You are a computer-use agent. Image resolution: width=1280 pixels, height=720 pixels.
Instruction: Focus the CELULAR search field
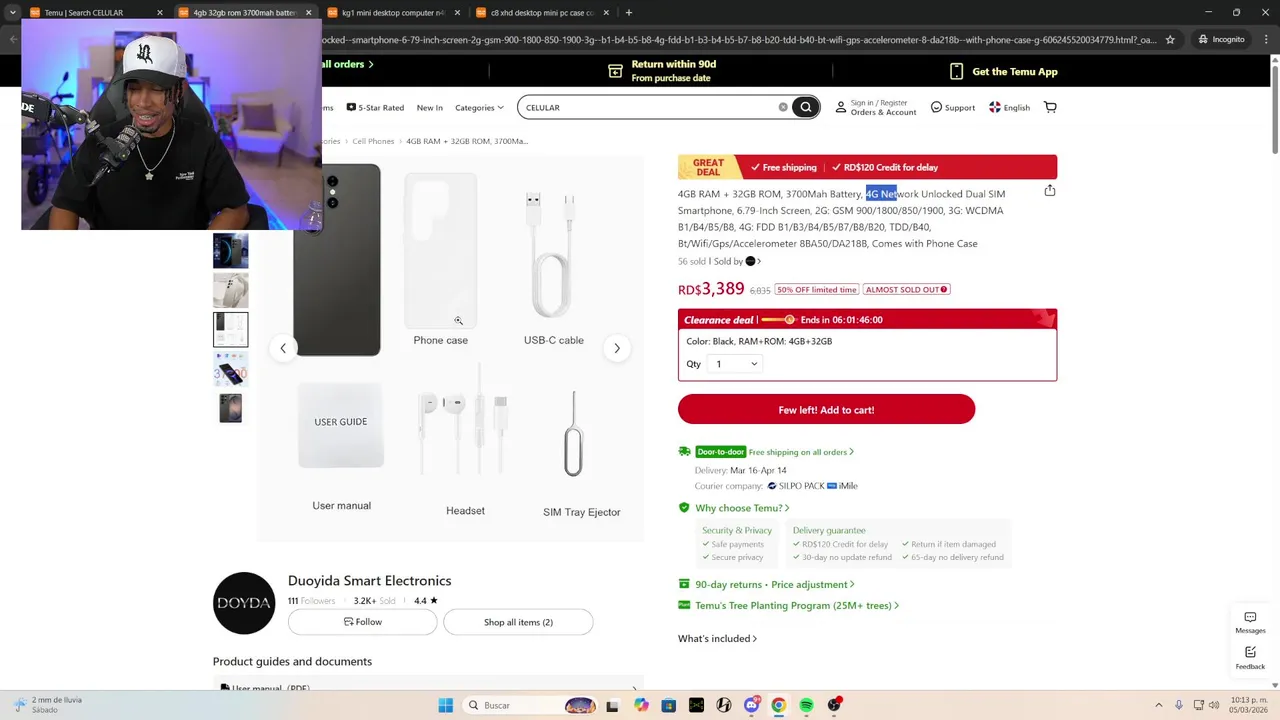click(650, 107)
